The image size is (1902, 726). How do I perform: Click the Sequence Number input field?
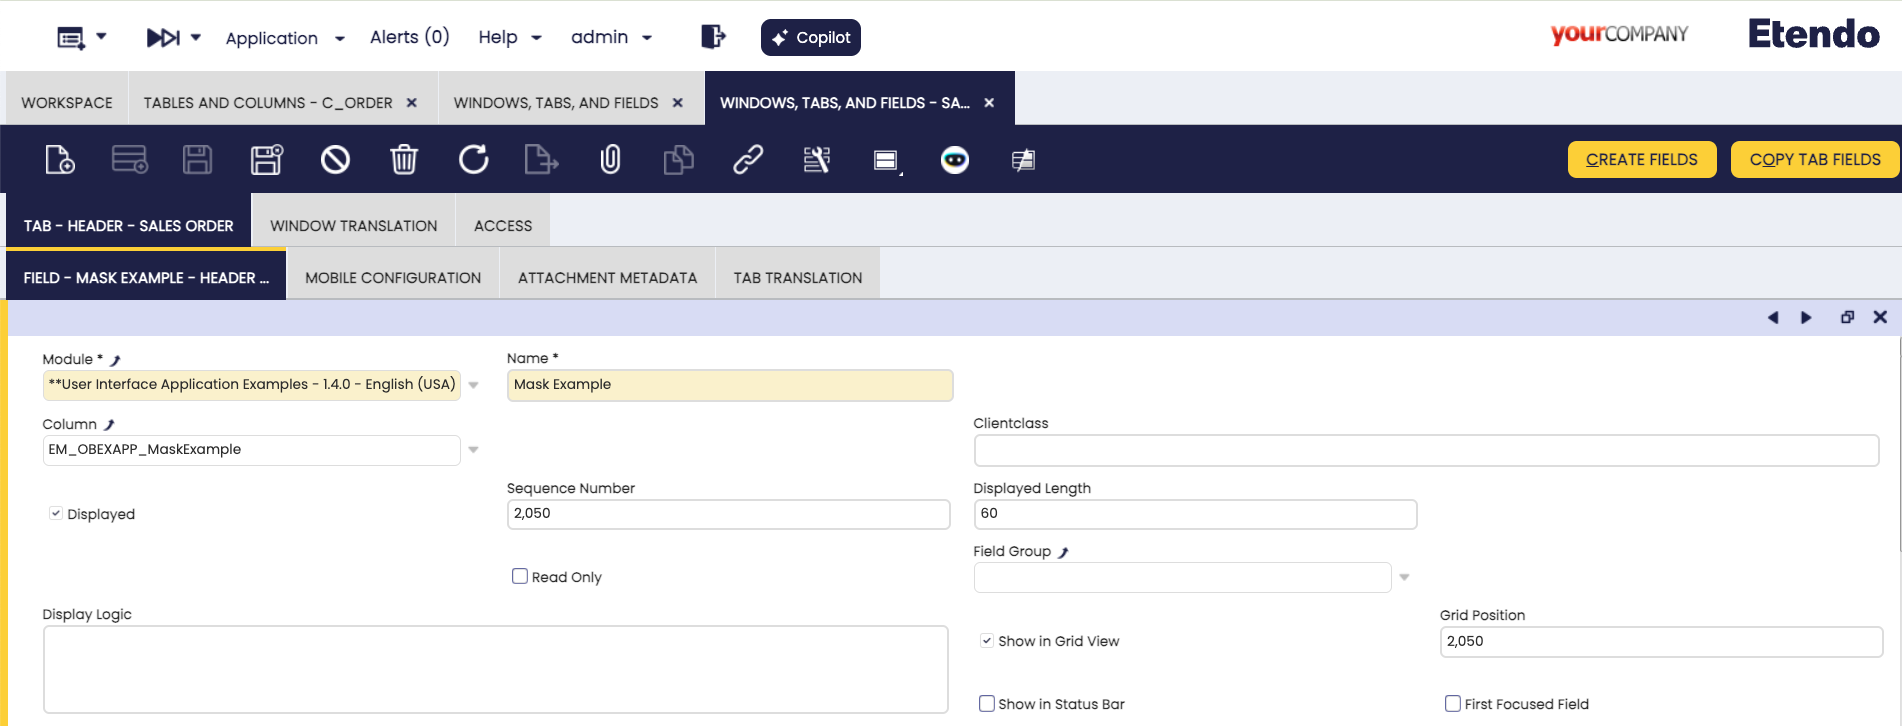pos(727,514)
